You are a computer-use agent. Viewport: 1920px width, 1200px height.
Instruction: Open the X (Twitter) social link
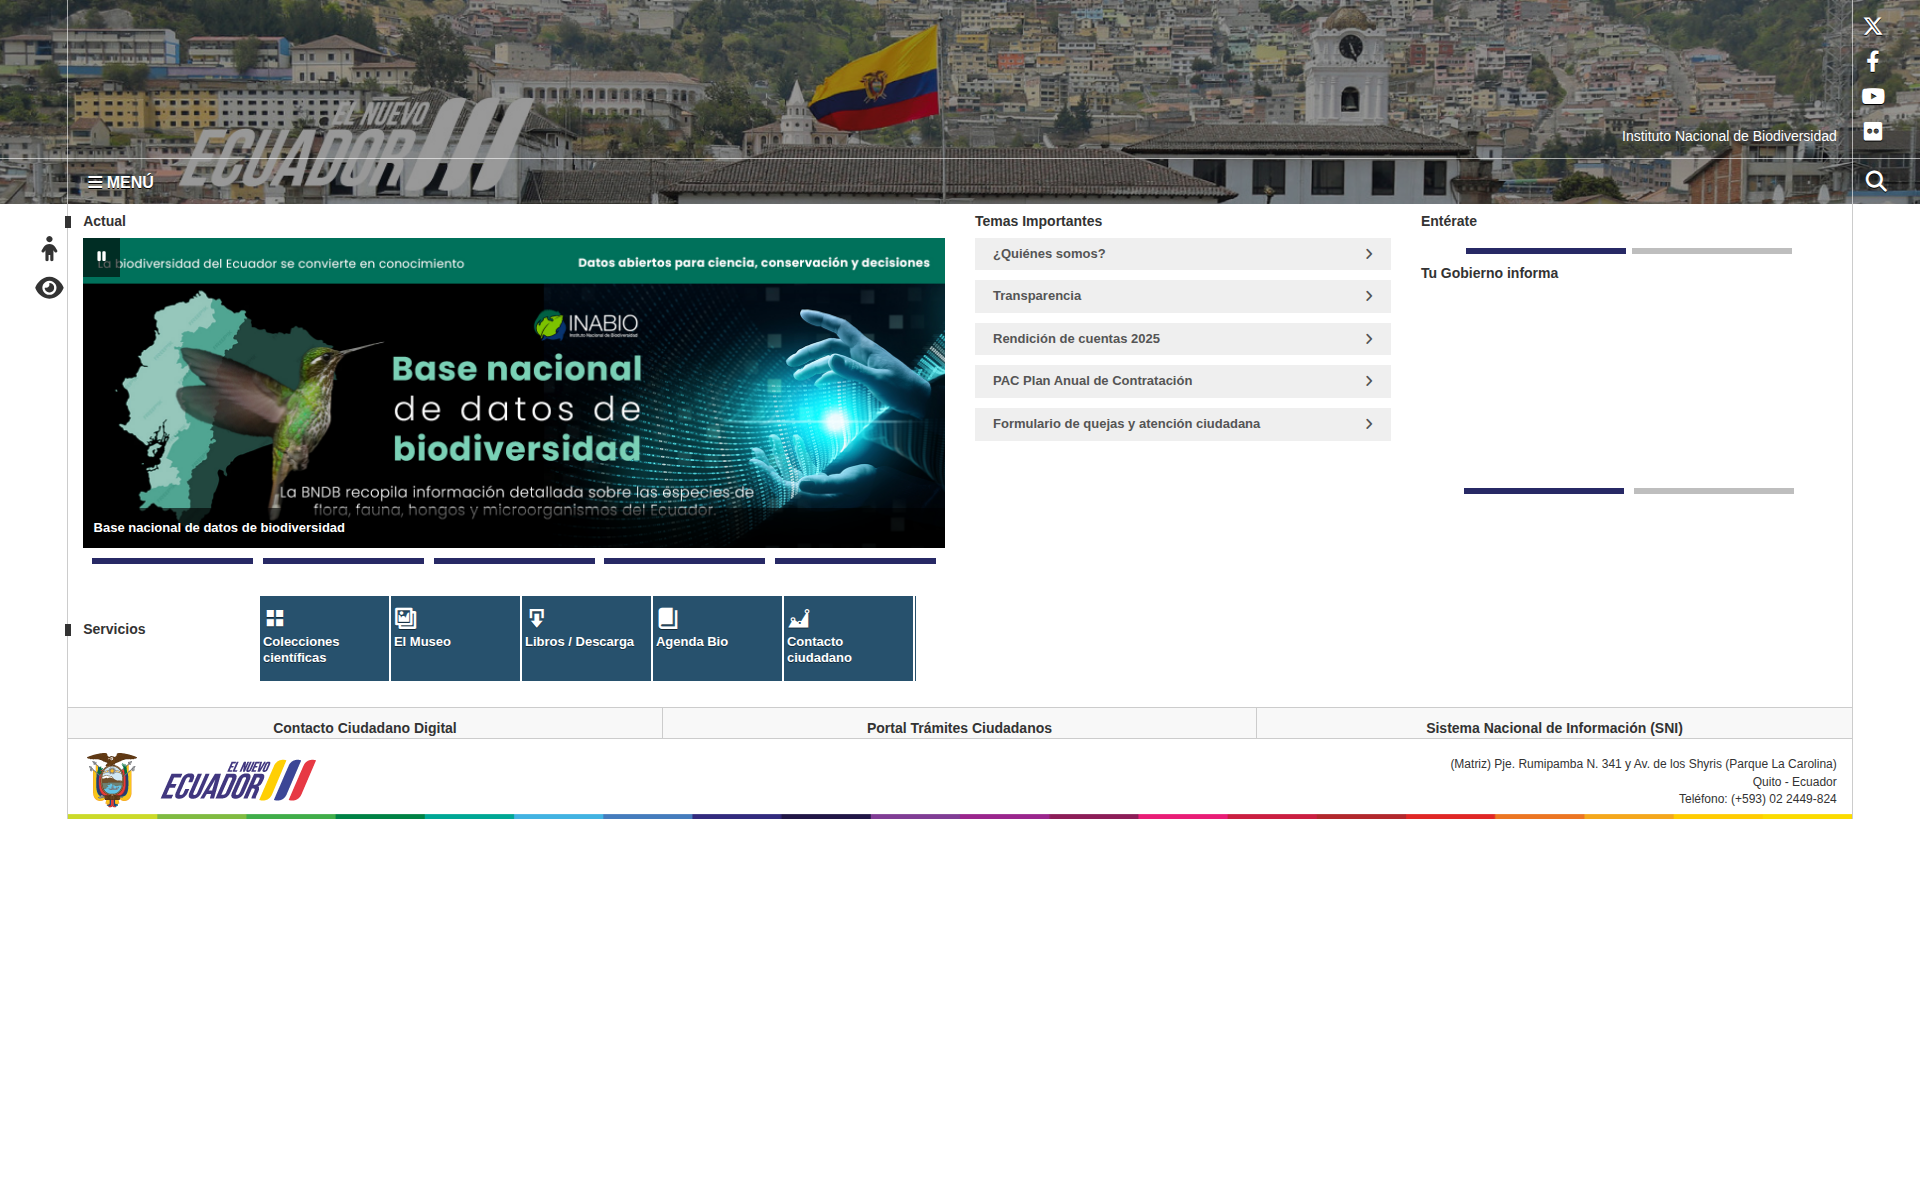click(x=1873, y=26)
